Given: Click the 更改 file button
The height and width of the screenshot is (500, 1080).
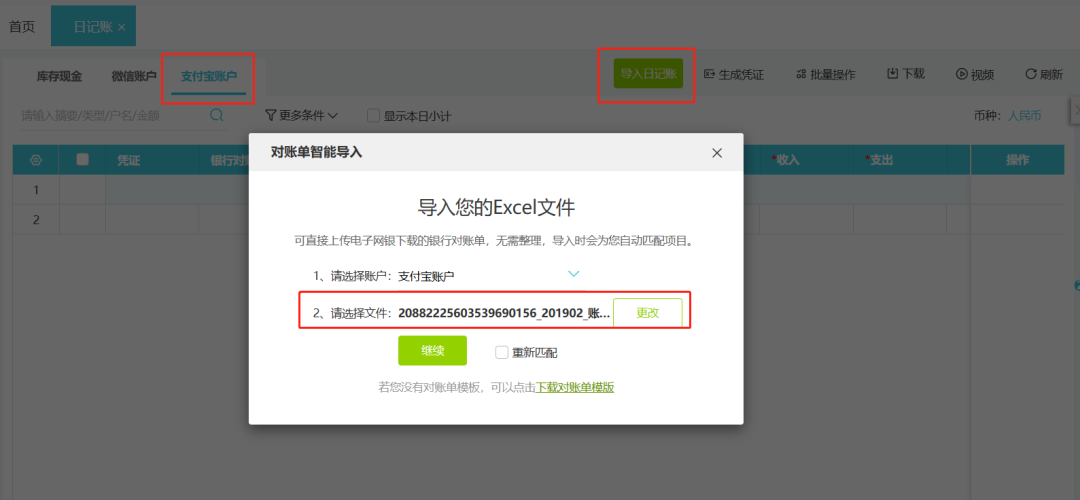Looking at the screenshot, I should pyautogui.click(x=647, y=313).
